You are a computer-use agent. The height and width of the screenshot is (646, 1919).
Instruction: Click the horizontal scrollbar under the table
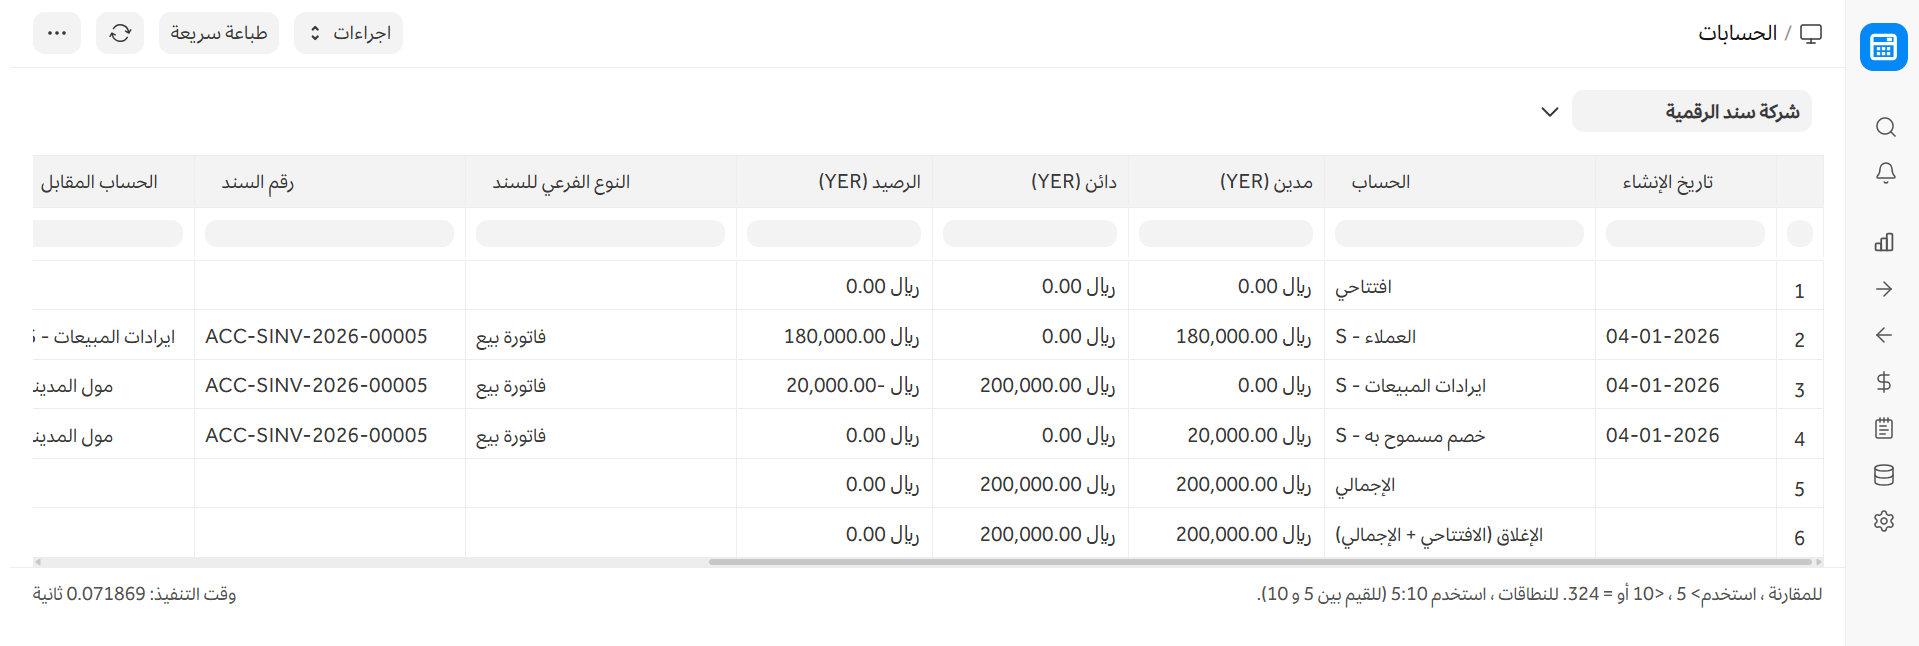[1260, 562]
